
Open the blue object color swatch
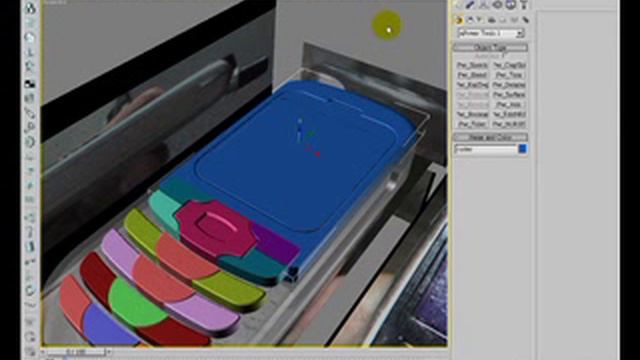pyautogui.click(x=522, y=149)
